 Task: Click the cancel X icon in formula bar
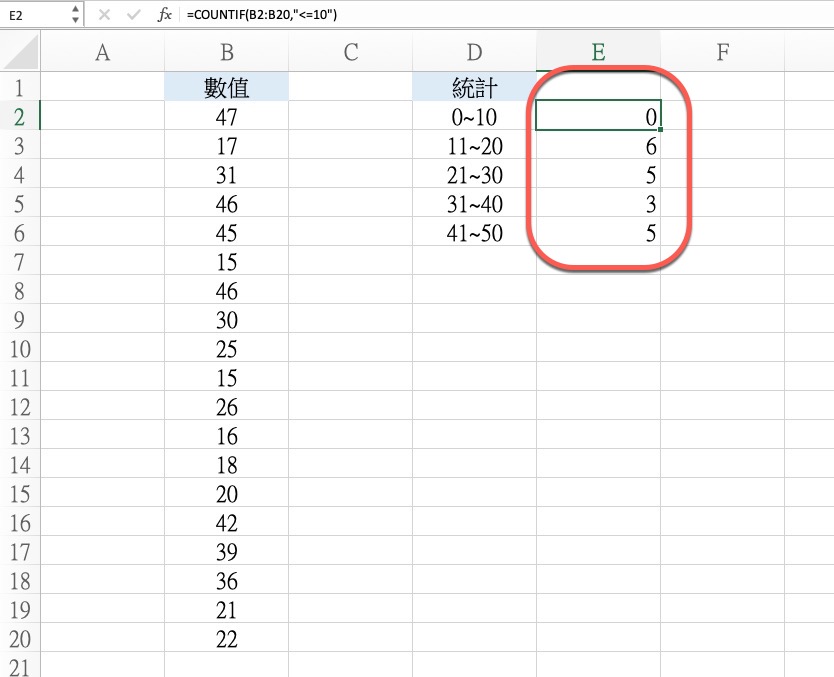104,15
